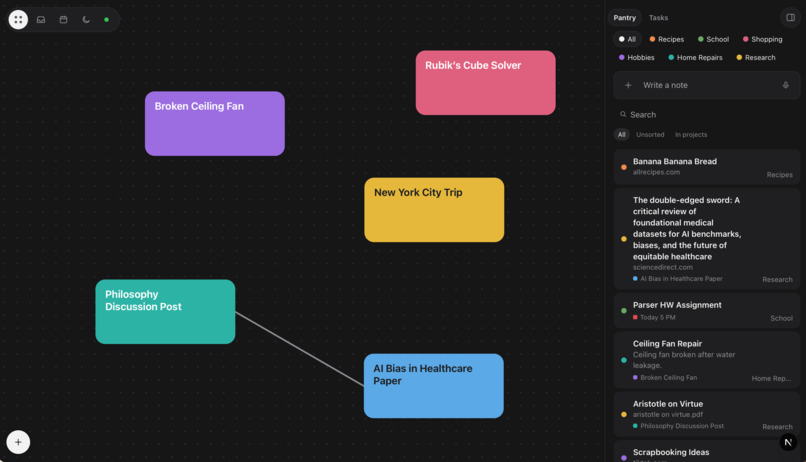Screen dimensions: 806x462
Task: Click aristotle on virtue.pdf attachment text
Action: coord(668,414)
